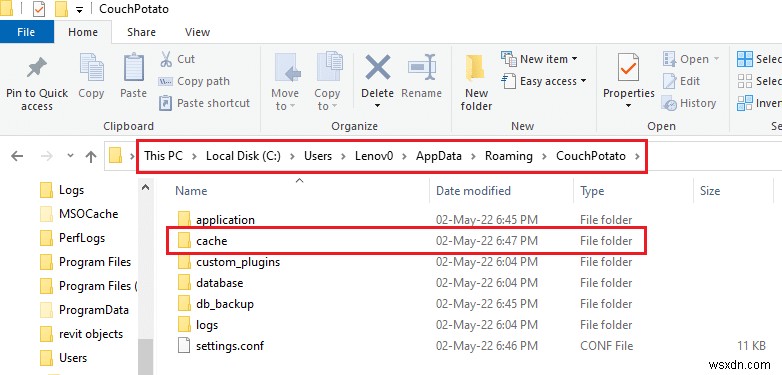Open the File menu

(x=26, y=32)
